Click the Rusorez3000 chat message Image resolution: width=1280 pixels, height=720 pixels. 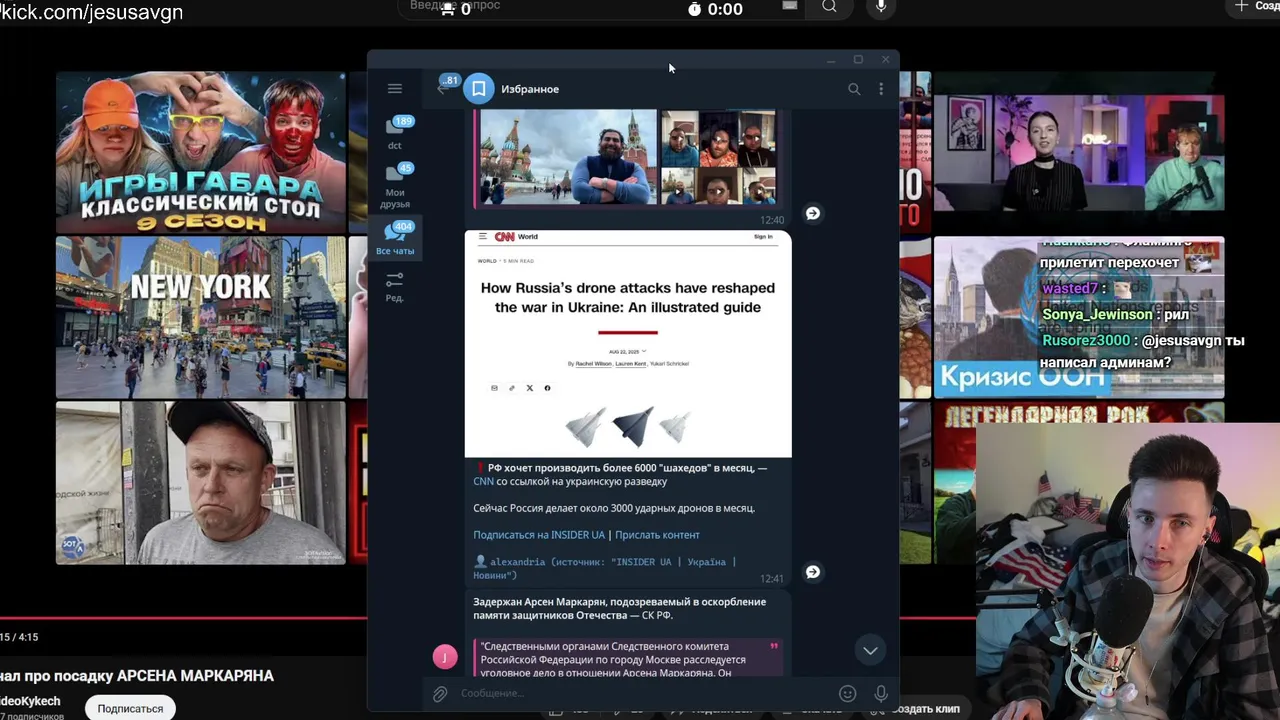click(1142, 351)
